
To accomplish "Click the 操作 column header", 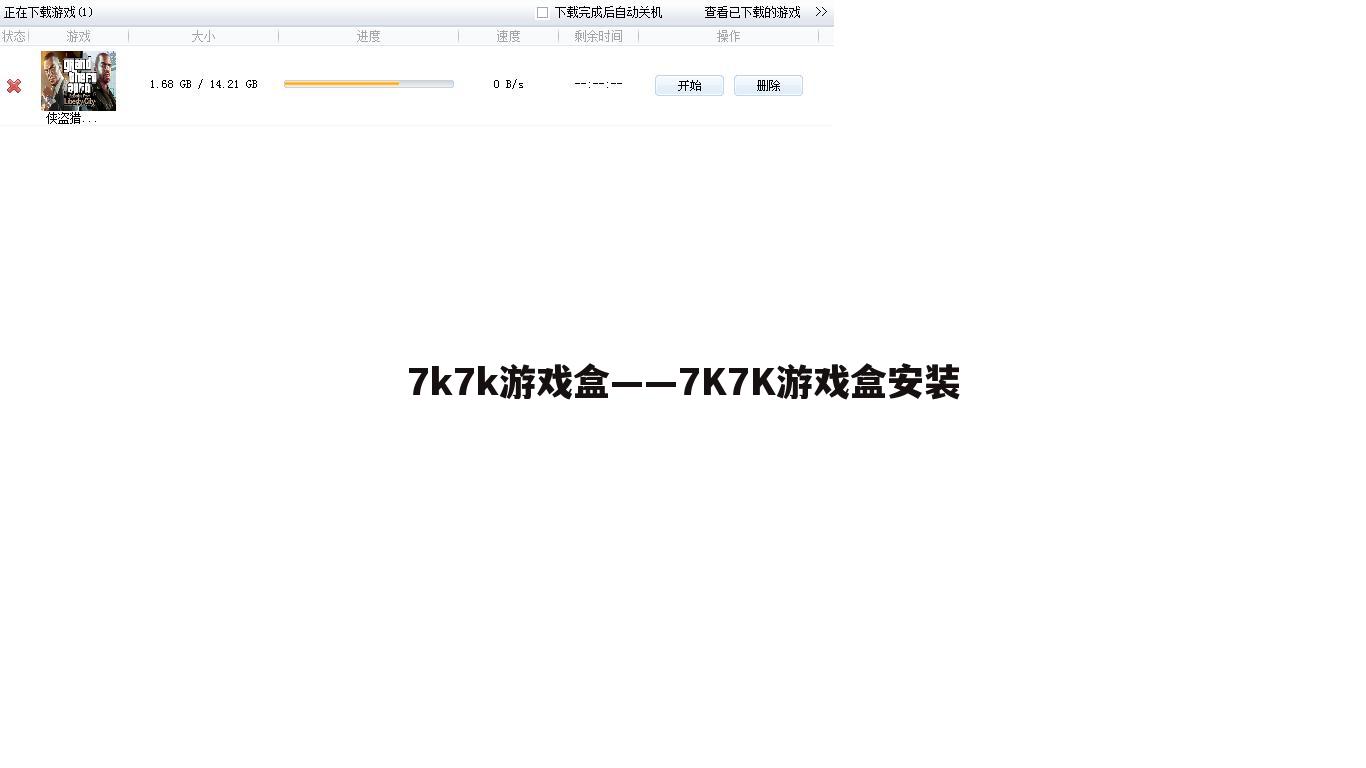I will click(728, 36).
